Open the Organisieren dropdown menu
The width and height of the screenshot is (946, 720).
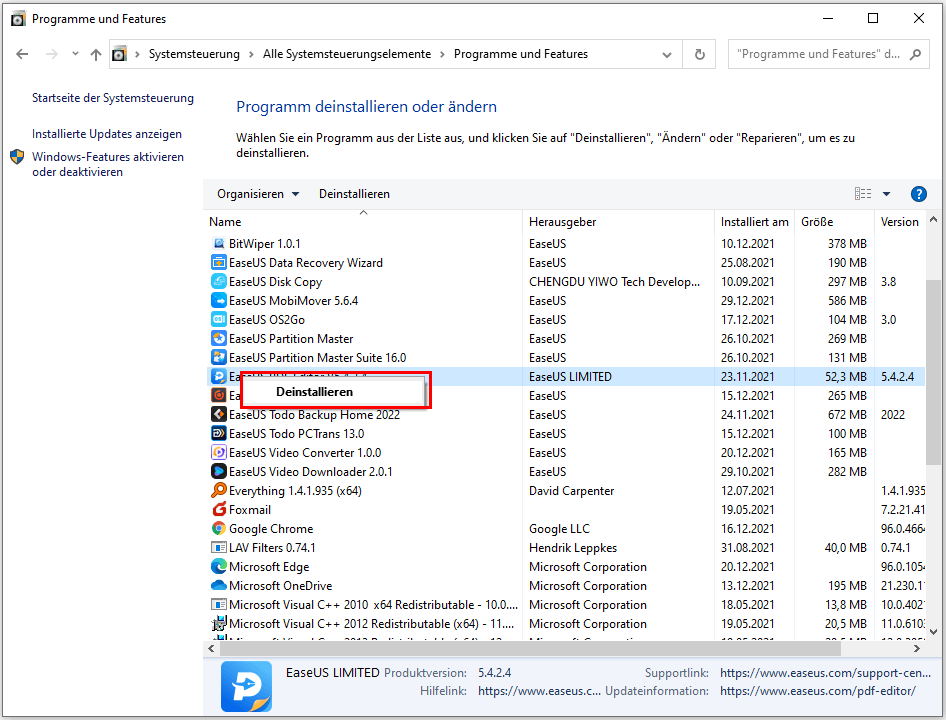258,194
